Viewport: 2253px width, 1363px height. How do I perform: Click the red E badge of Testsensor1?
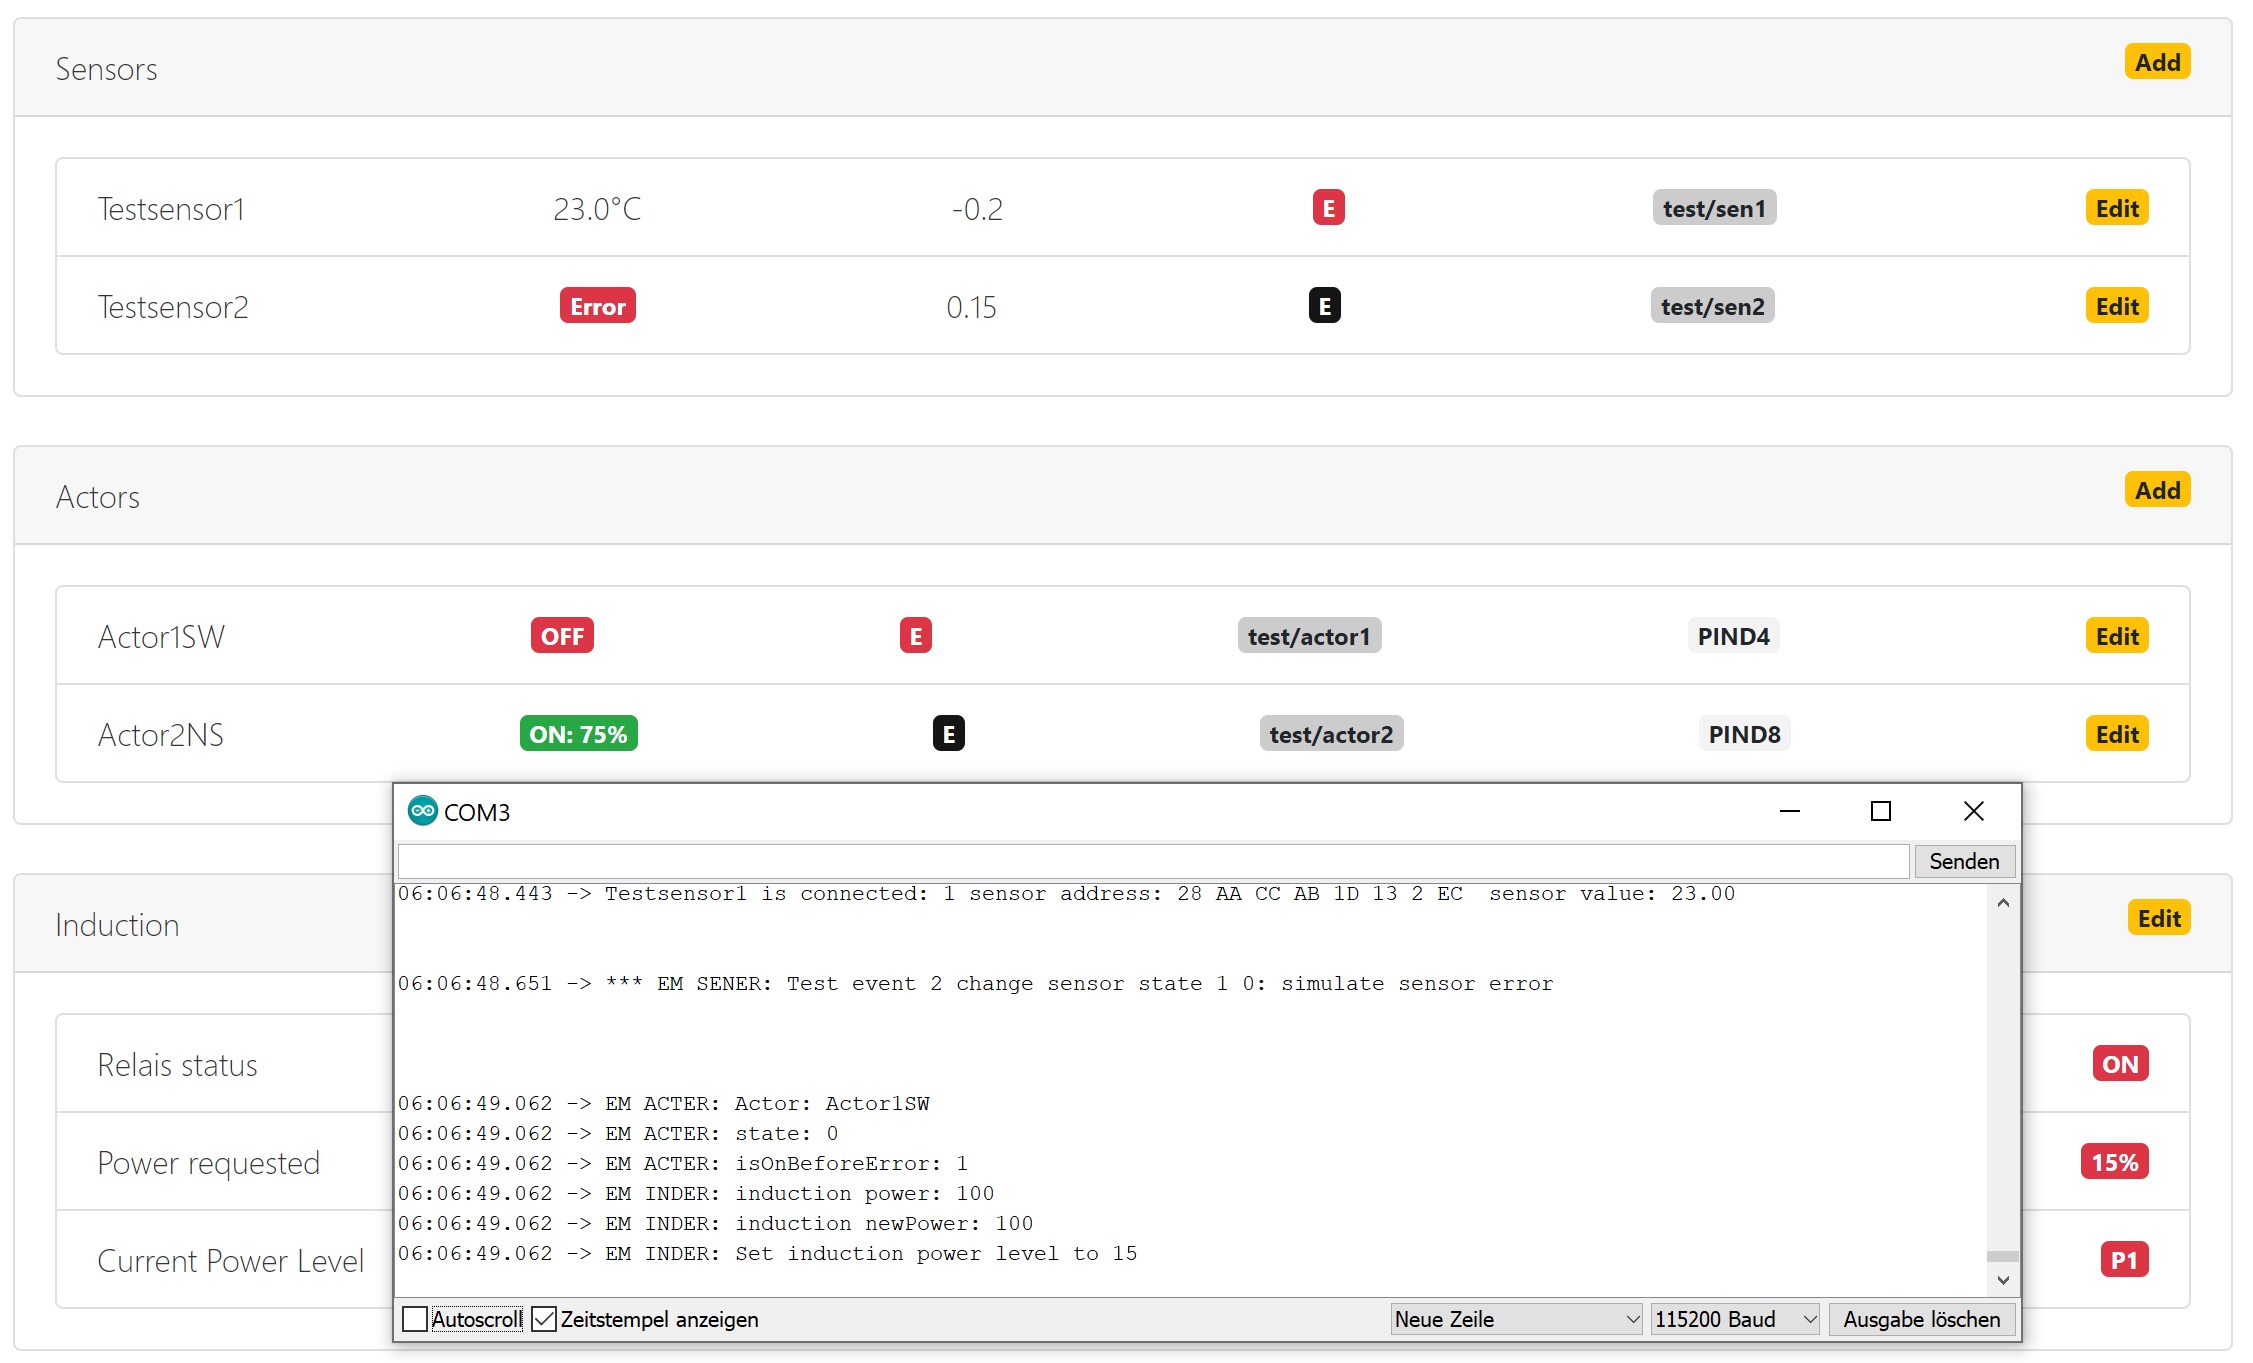1328,208
